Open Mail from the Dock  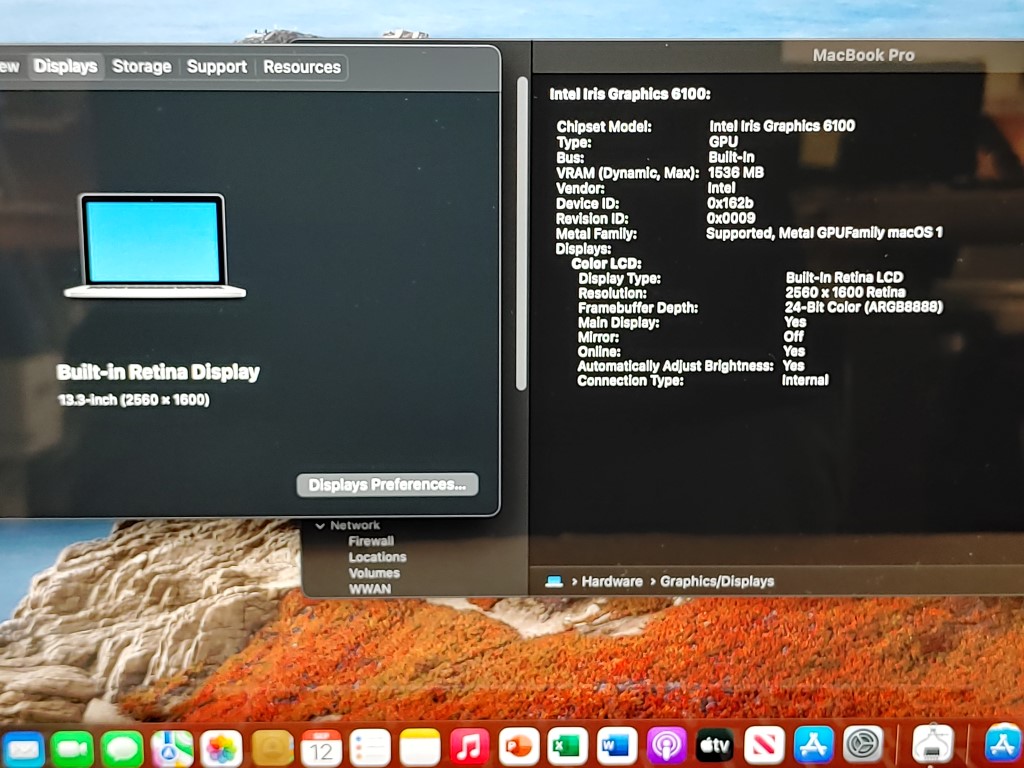point(23,748)
